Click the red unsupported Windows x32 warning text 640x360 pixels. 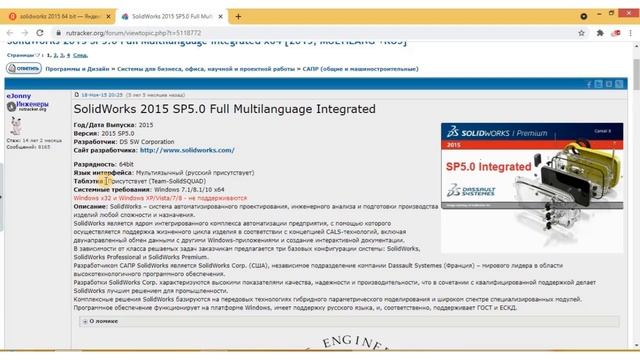160,198
